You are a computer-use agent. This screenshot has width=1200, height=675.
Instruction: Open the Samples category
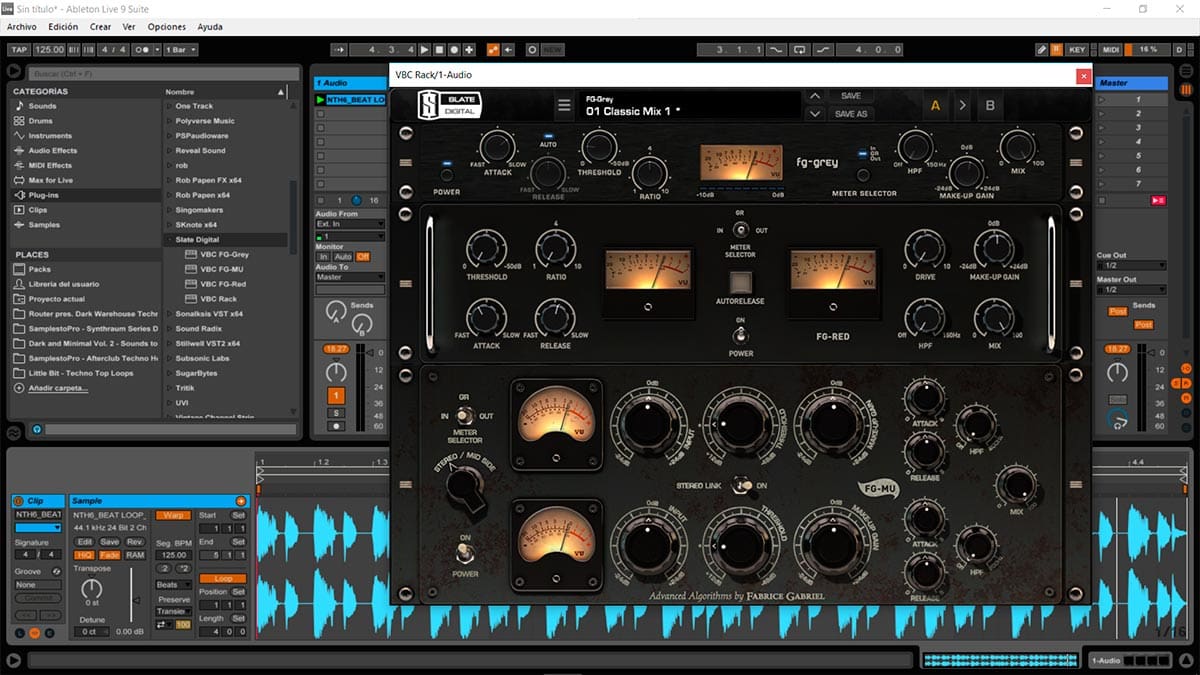coord(44,225)
